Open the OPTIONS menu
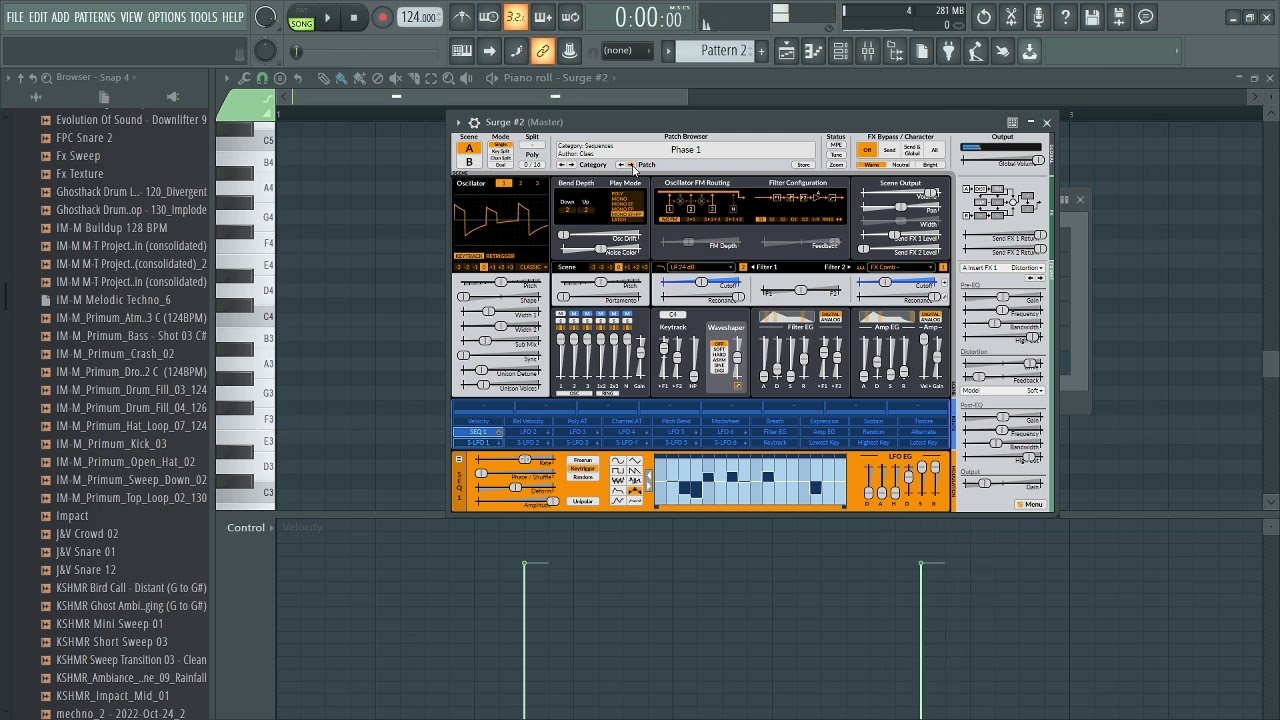 click(167, 18)
